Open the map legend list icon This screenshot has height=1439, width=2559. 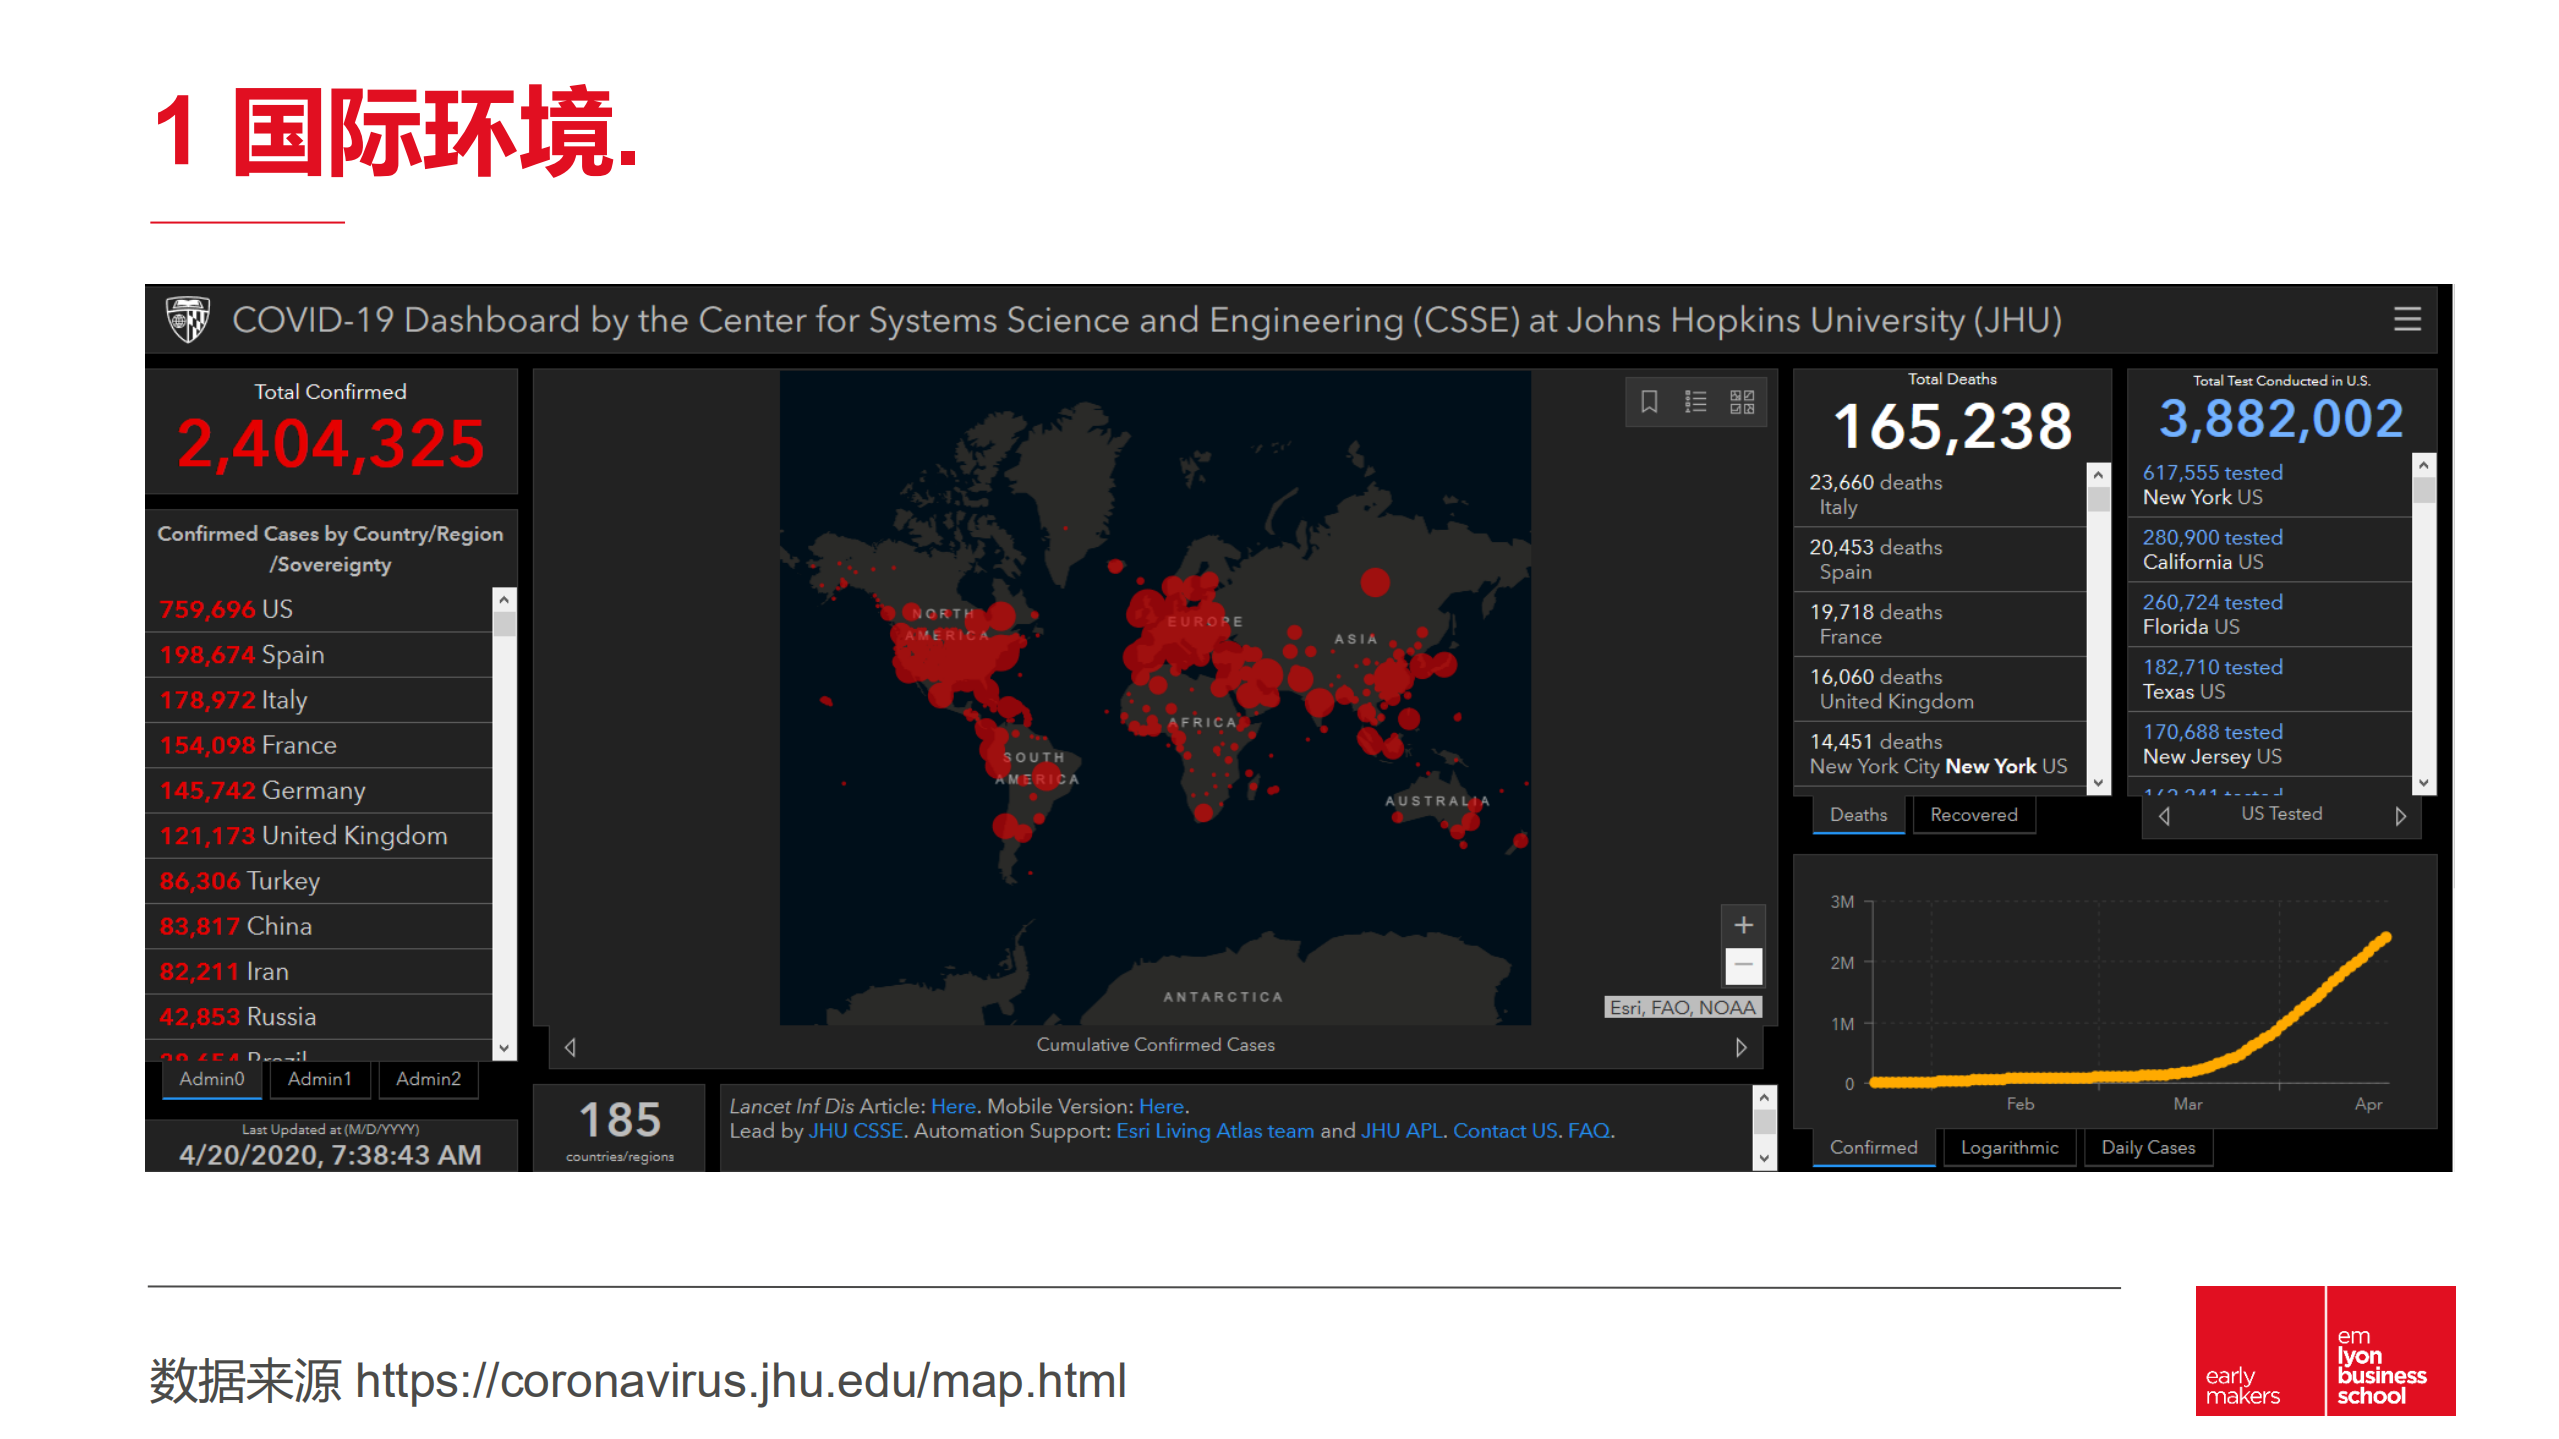(1695, 402)
